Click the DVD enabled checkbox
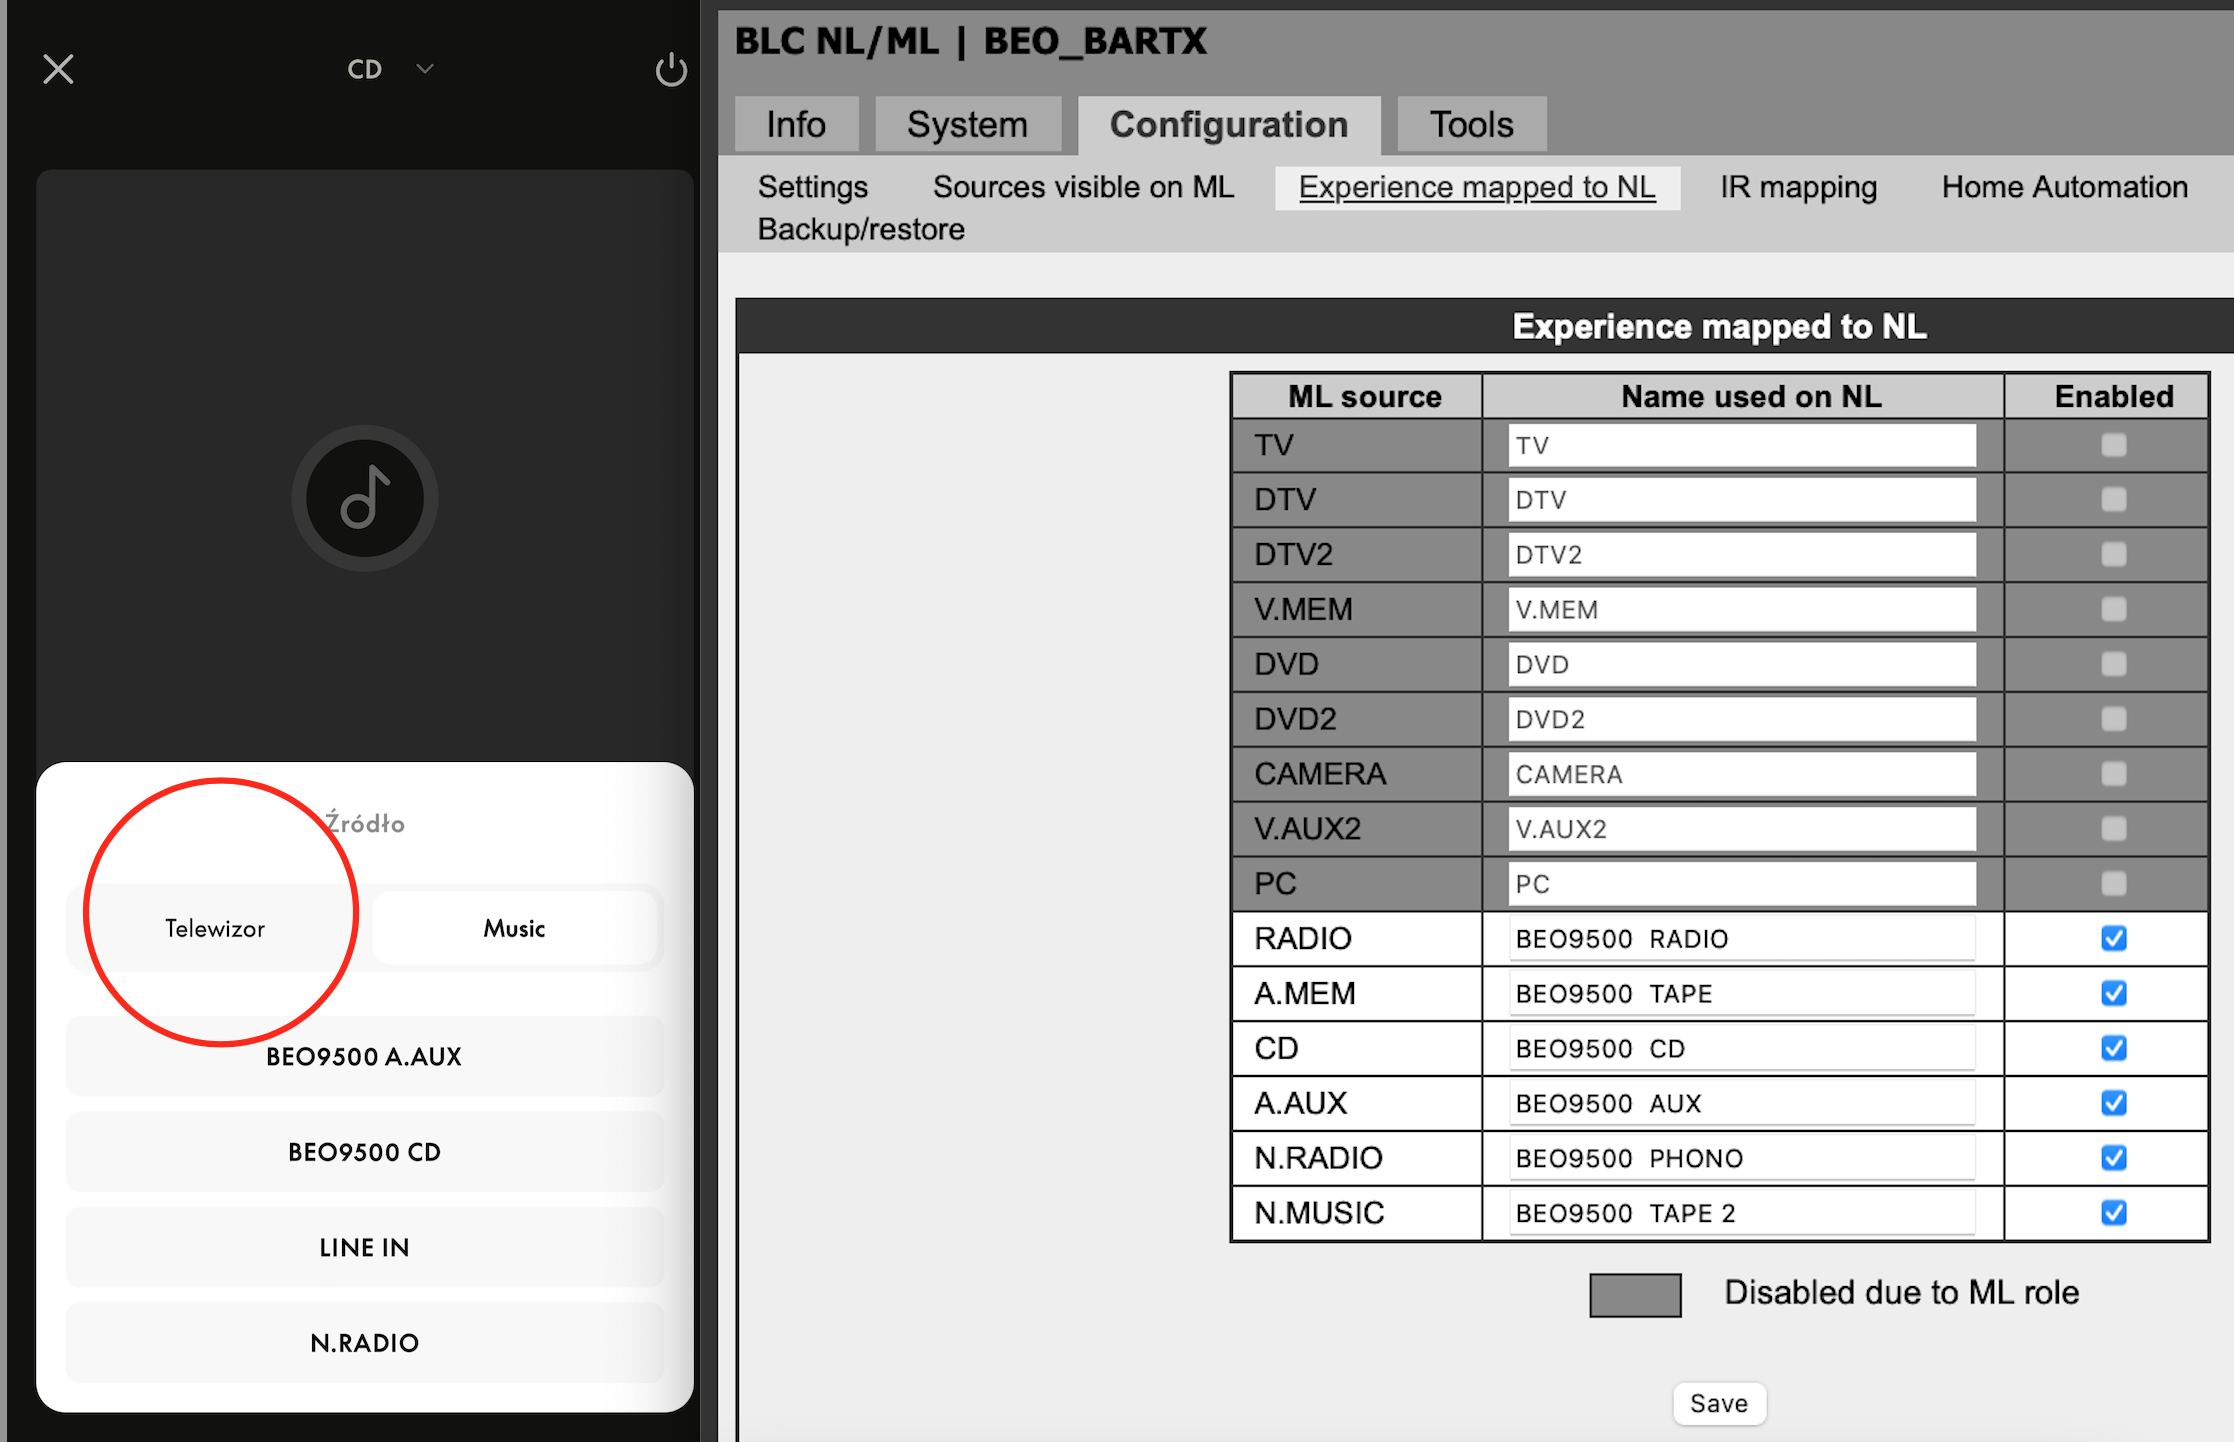Viewport: 2234px width, 1442px height. tap(2113, 664)
